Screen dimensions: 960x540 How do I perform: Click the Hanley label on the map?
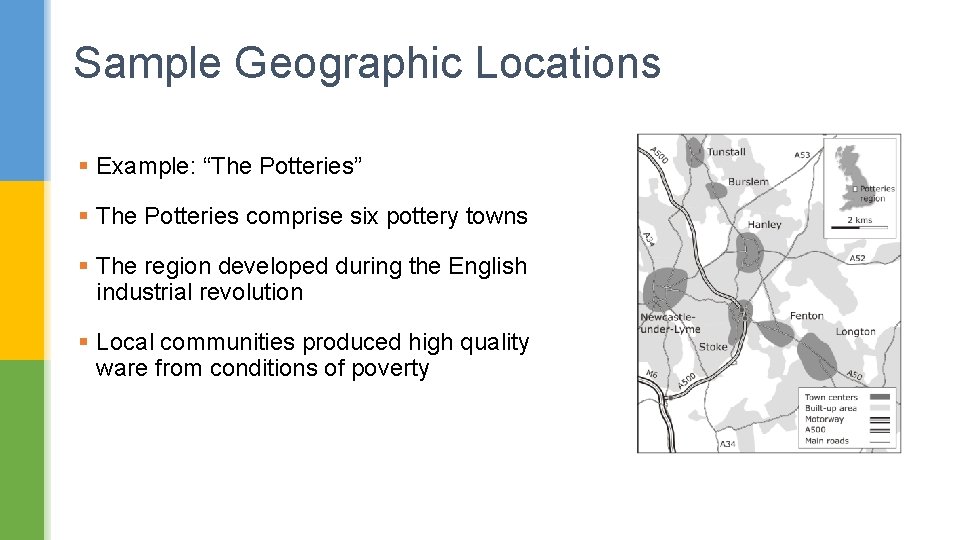click(764, 225)
